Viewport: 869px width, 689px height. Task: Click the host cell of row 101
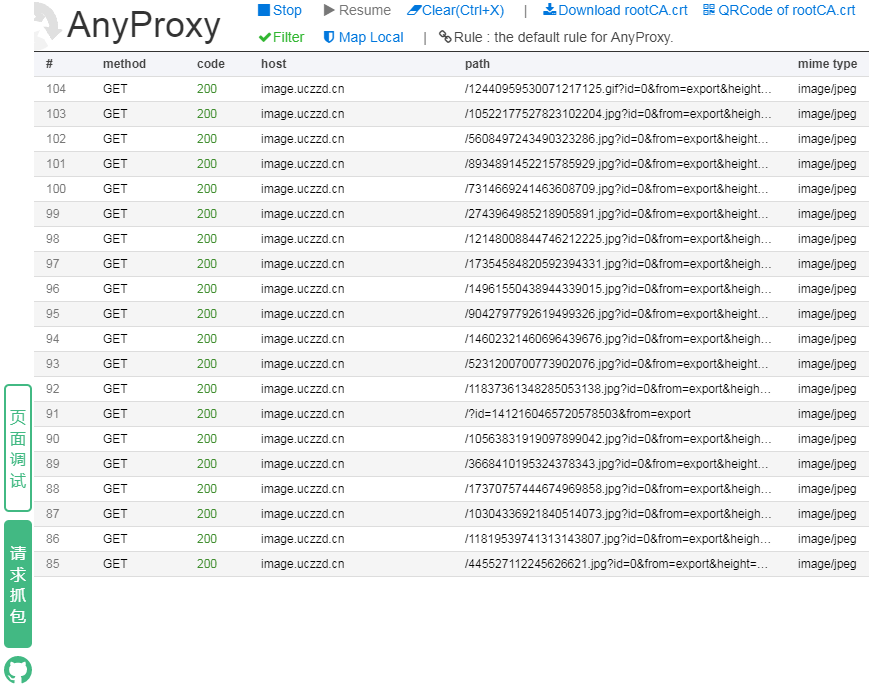pyautogui.click(x=303, y=164)
